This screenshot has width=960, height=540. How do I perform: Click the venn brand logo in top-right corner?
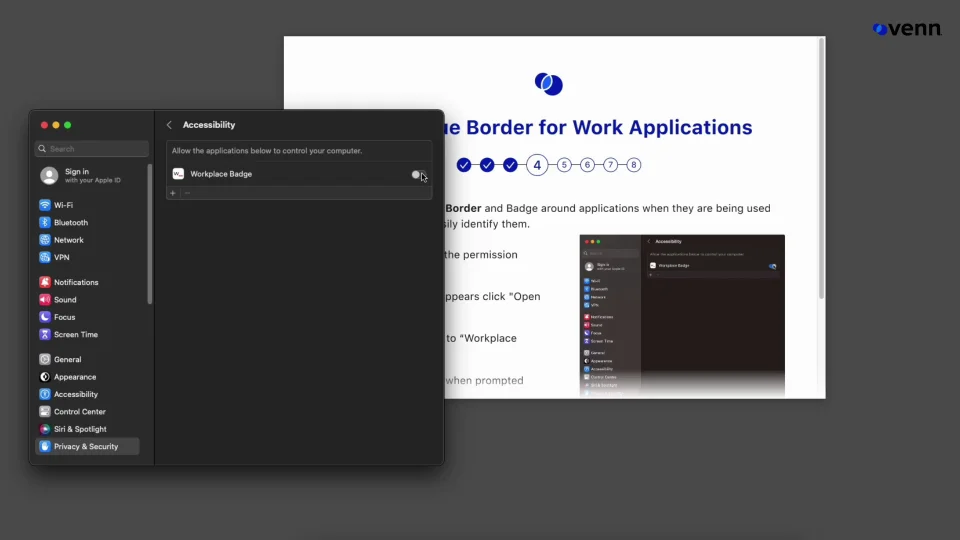click(907, 29)
